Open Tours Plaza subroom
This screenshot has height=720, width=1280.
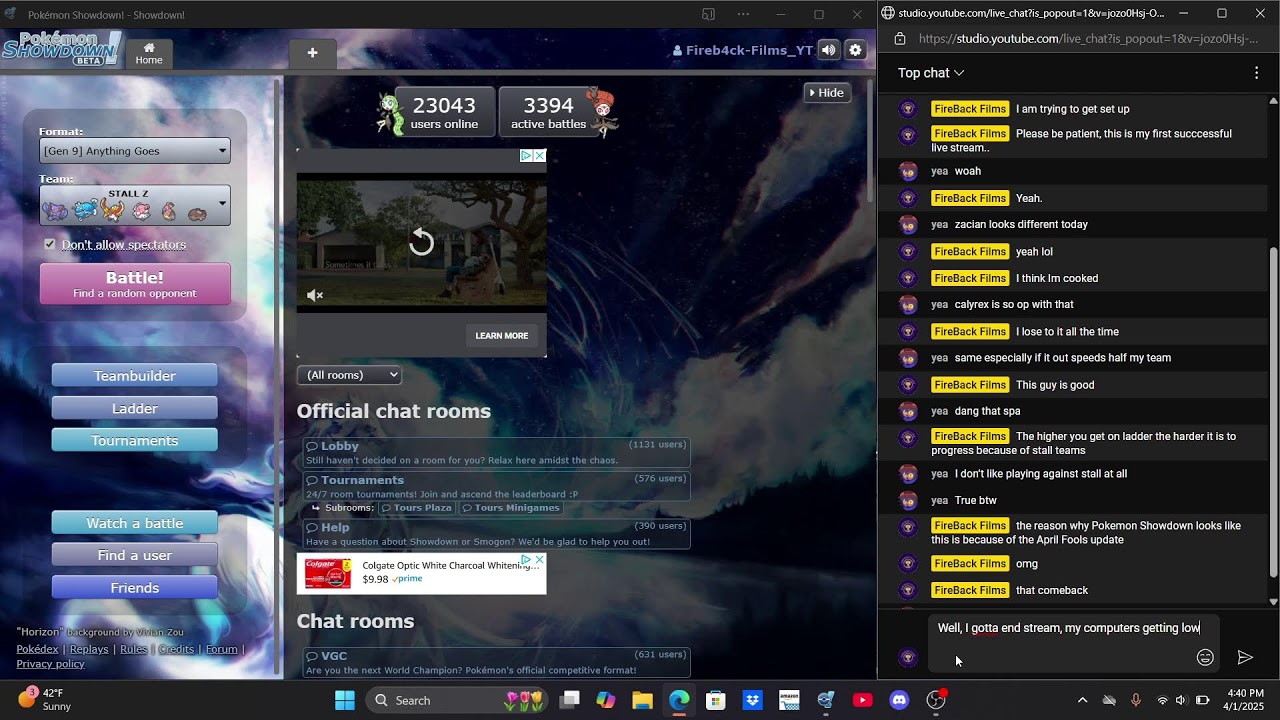415,508
